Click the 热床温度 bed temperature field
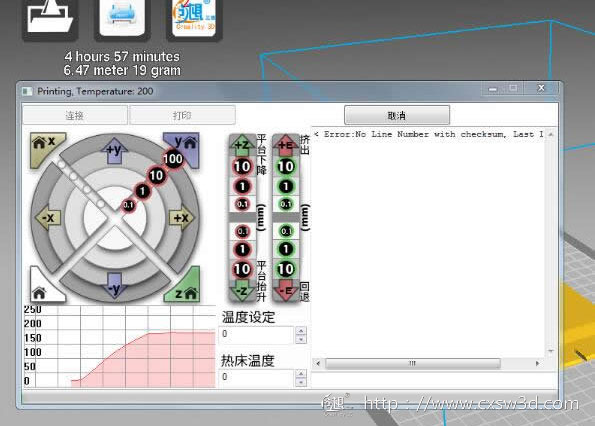Screen dimensions: 595x426 tap(257, 378)
